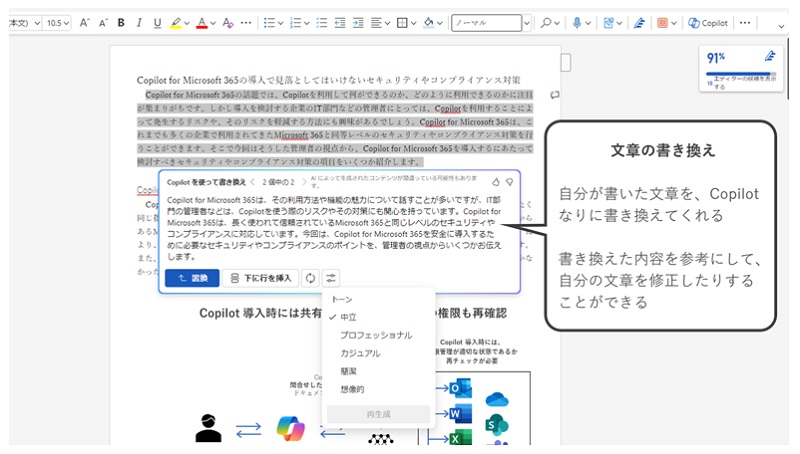This screenshot has height=454, width=800.
Task: Open the Editor pen icon in the toolbar
Action: point(639,23)
